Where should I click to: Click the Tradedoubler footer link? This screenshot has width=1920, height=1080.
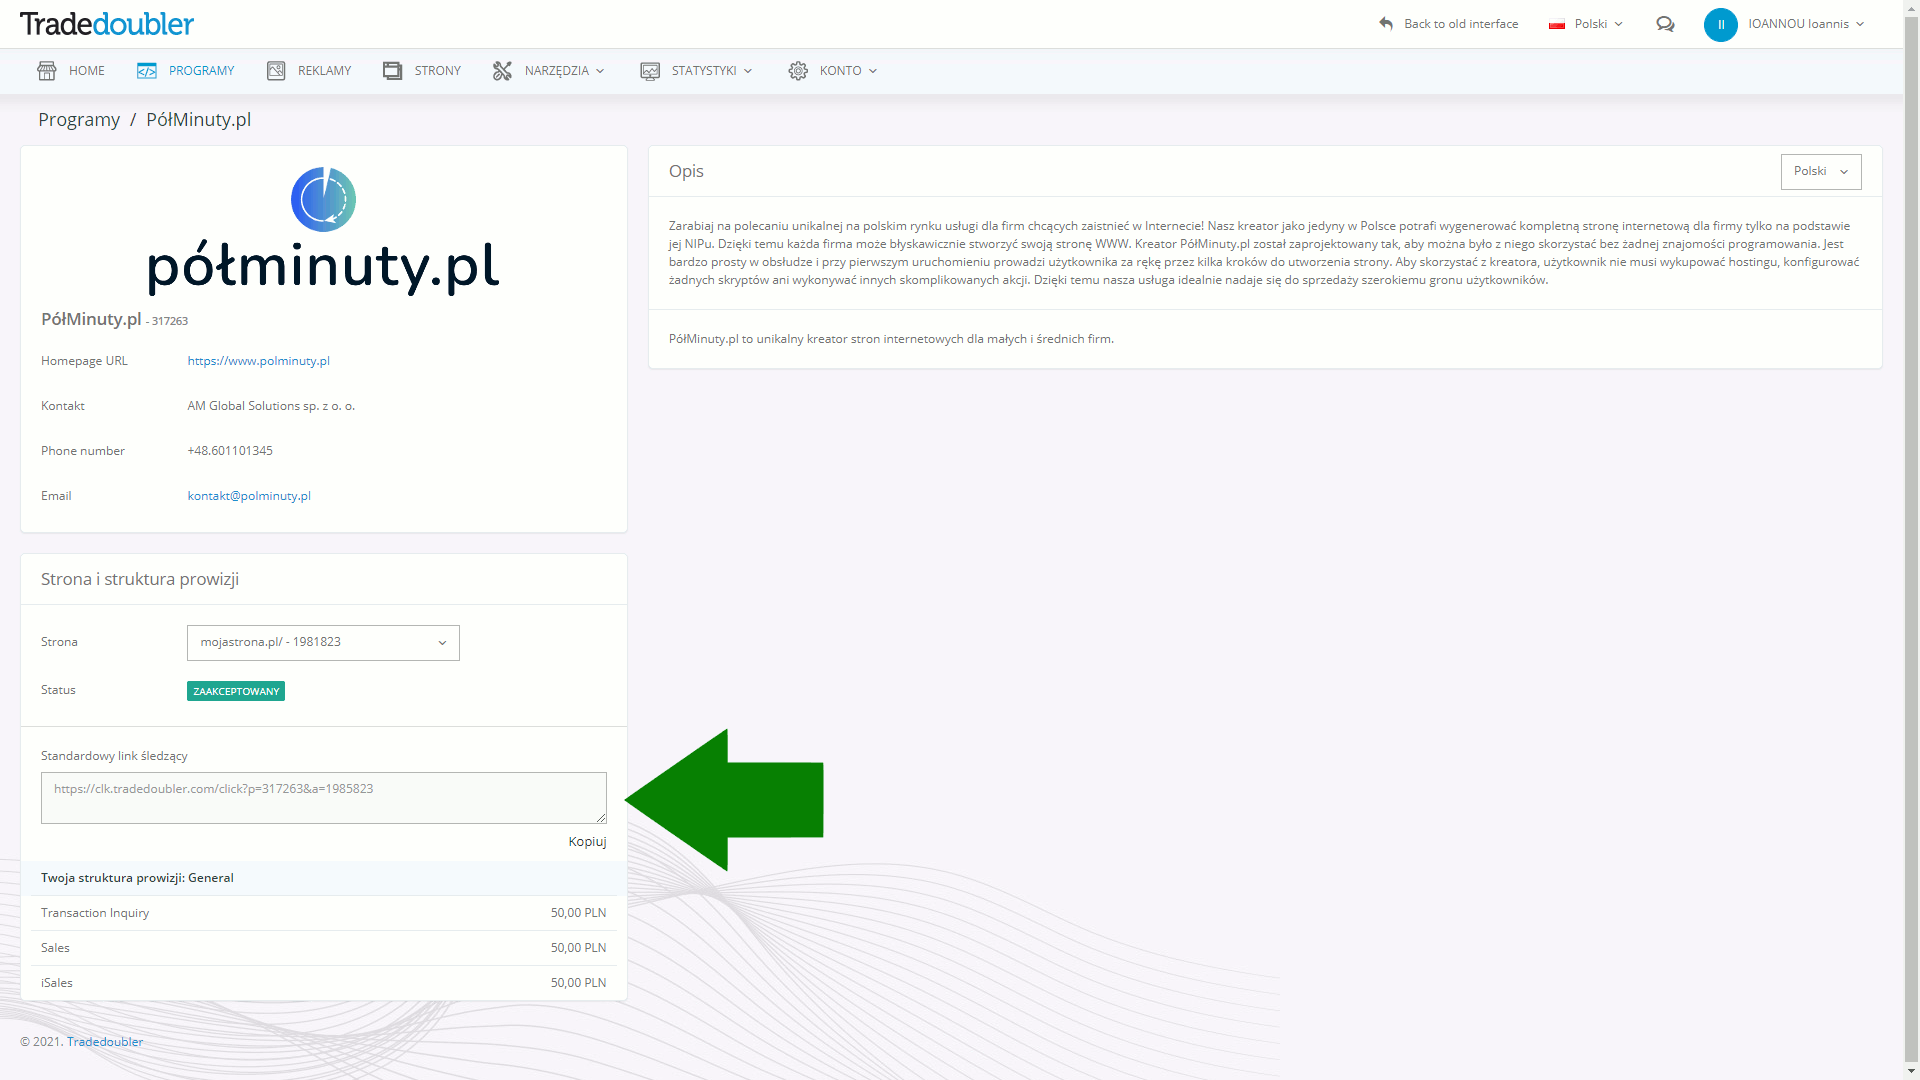tap(105, 1042)
